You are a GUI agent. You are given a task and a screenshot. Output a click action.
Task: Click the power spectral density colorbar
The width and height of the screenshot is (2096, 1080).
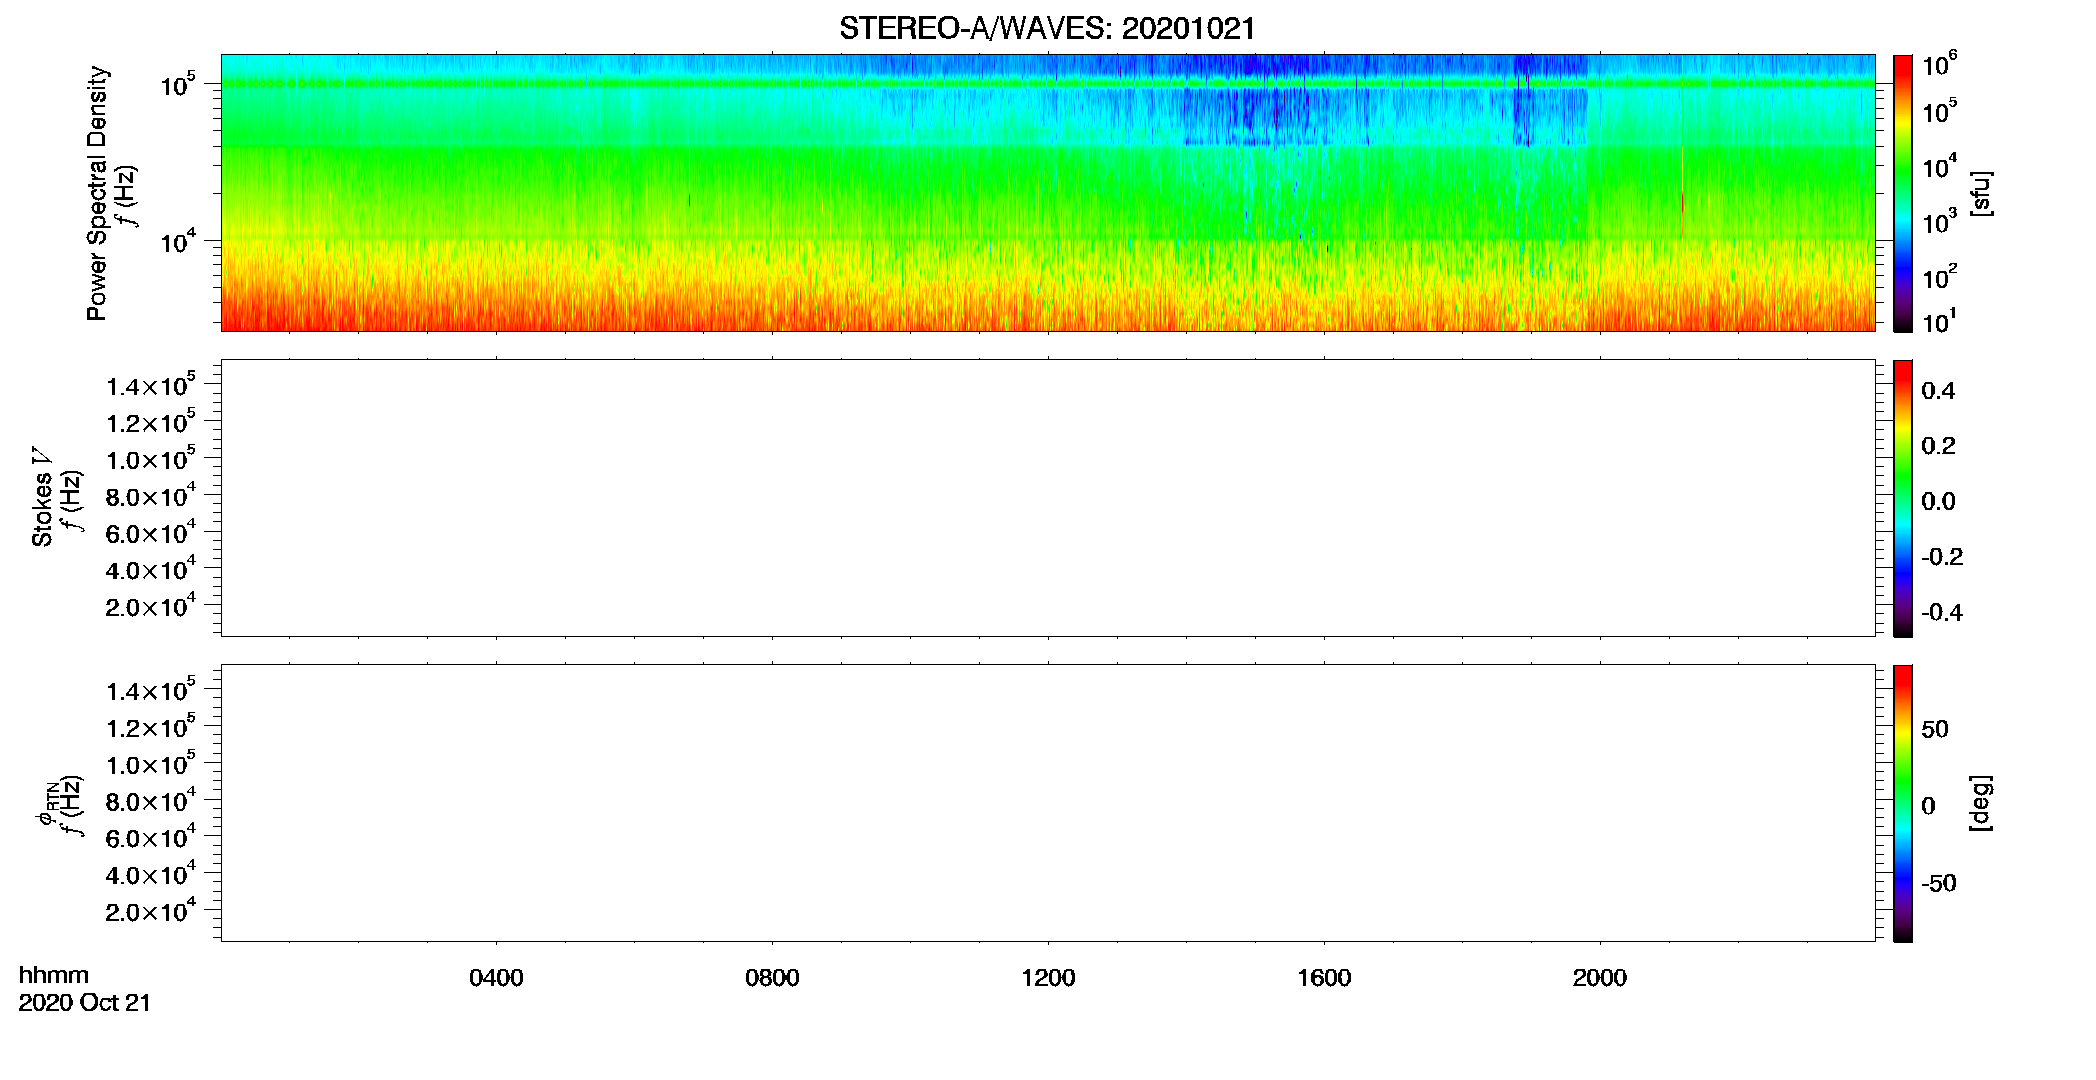[1903, 193]
